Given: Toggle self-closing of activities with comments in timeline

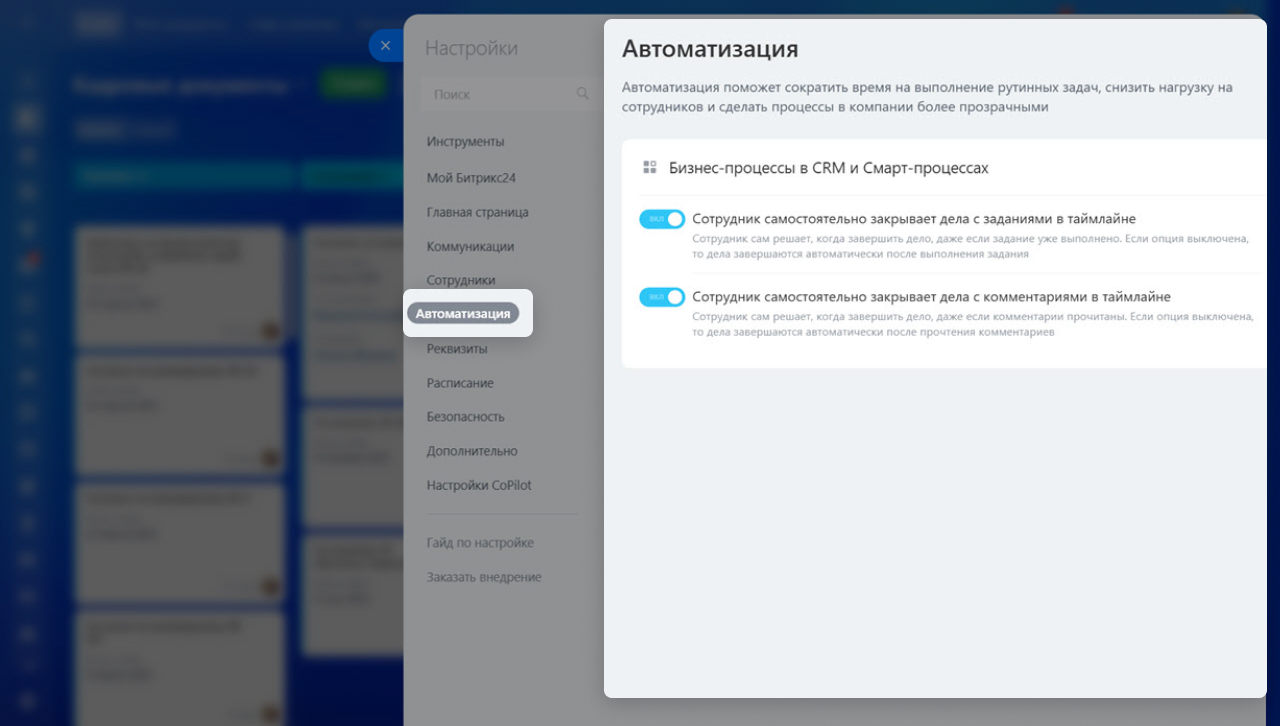Looking at the screenshot, I should coord(662,297).
